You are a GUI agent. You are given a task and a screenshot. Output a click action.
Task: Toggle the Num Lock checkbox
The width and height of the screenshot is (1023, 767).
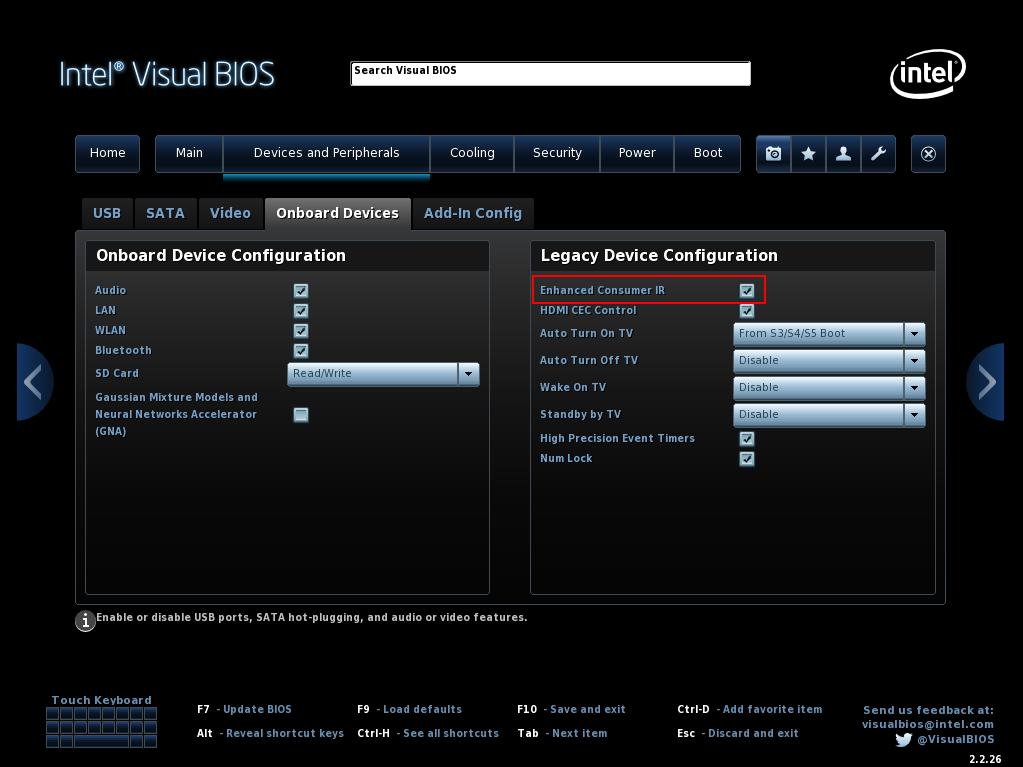point(747,459)
